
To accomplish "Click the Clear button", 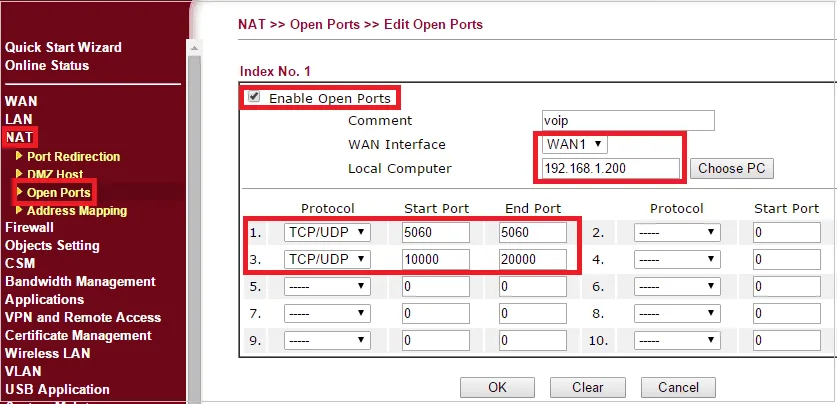I will [588, 387].
